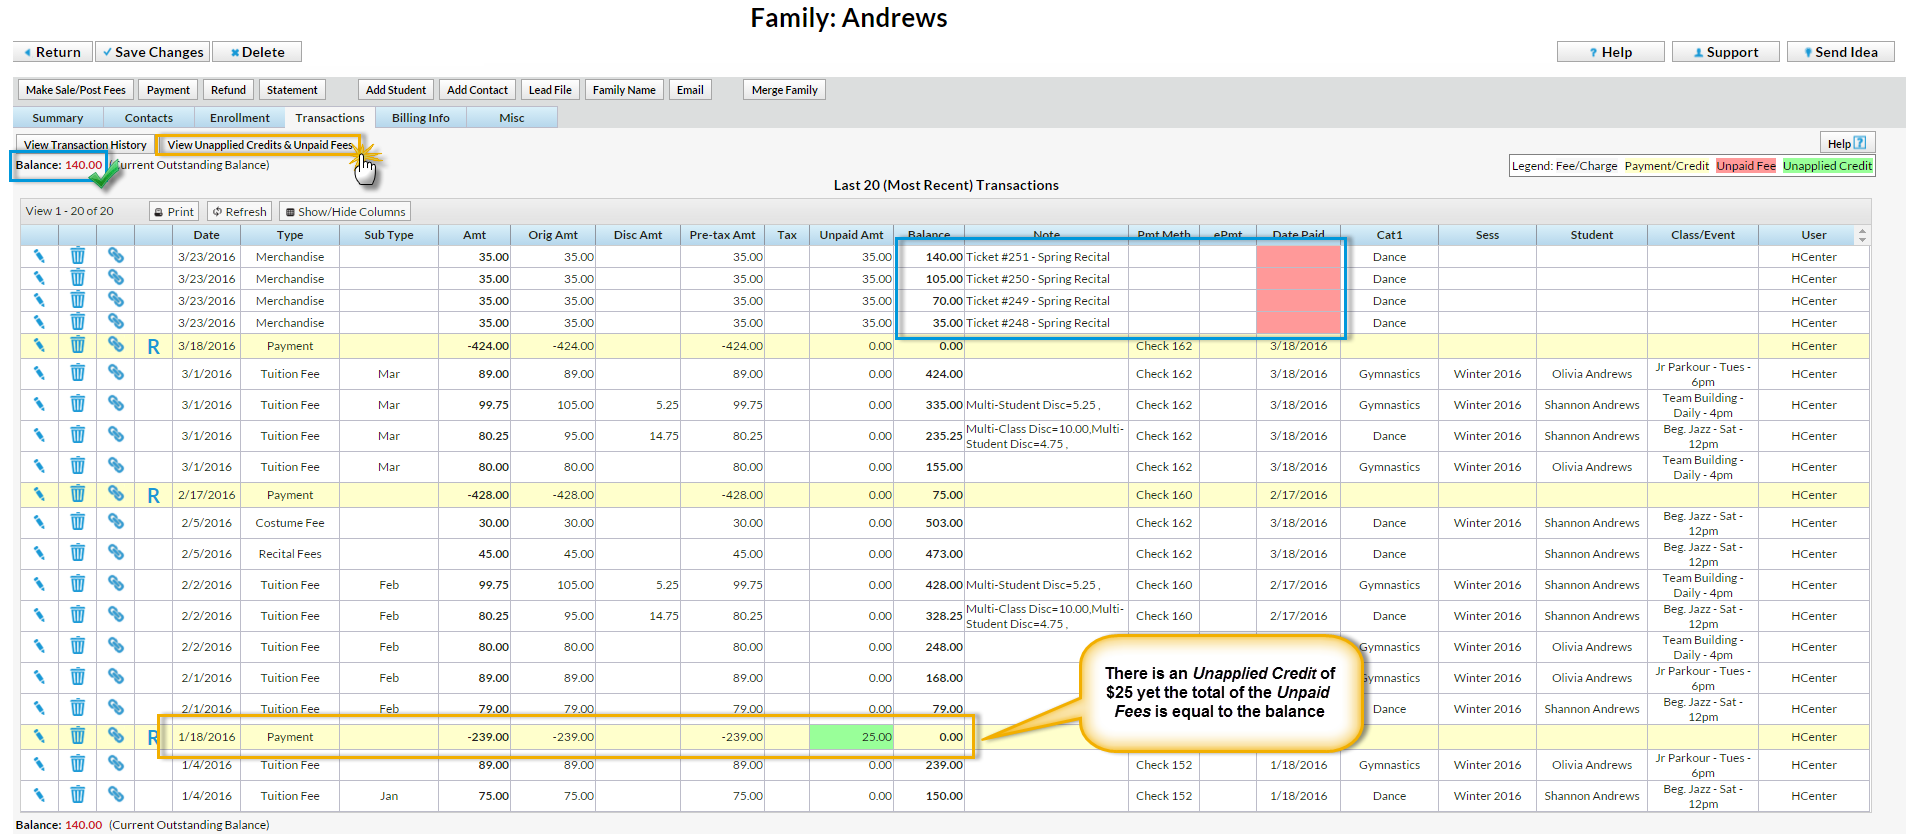Open the Statement button
Viewport: 1906px width, 834px height.
[x=292, y=90]
